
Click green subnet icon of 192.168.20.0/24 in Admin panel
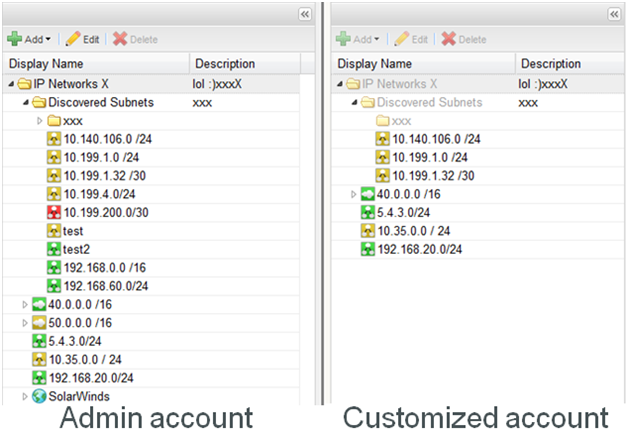point(39,378)
